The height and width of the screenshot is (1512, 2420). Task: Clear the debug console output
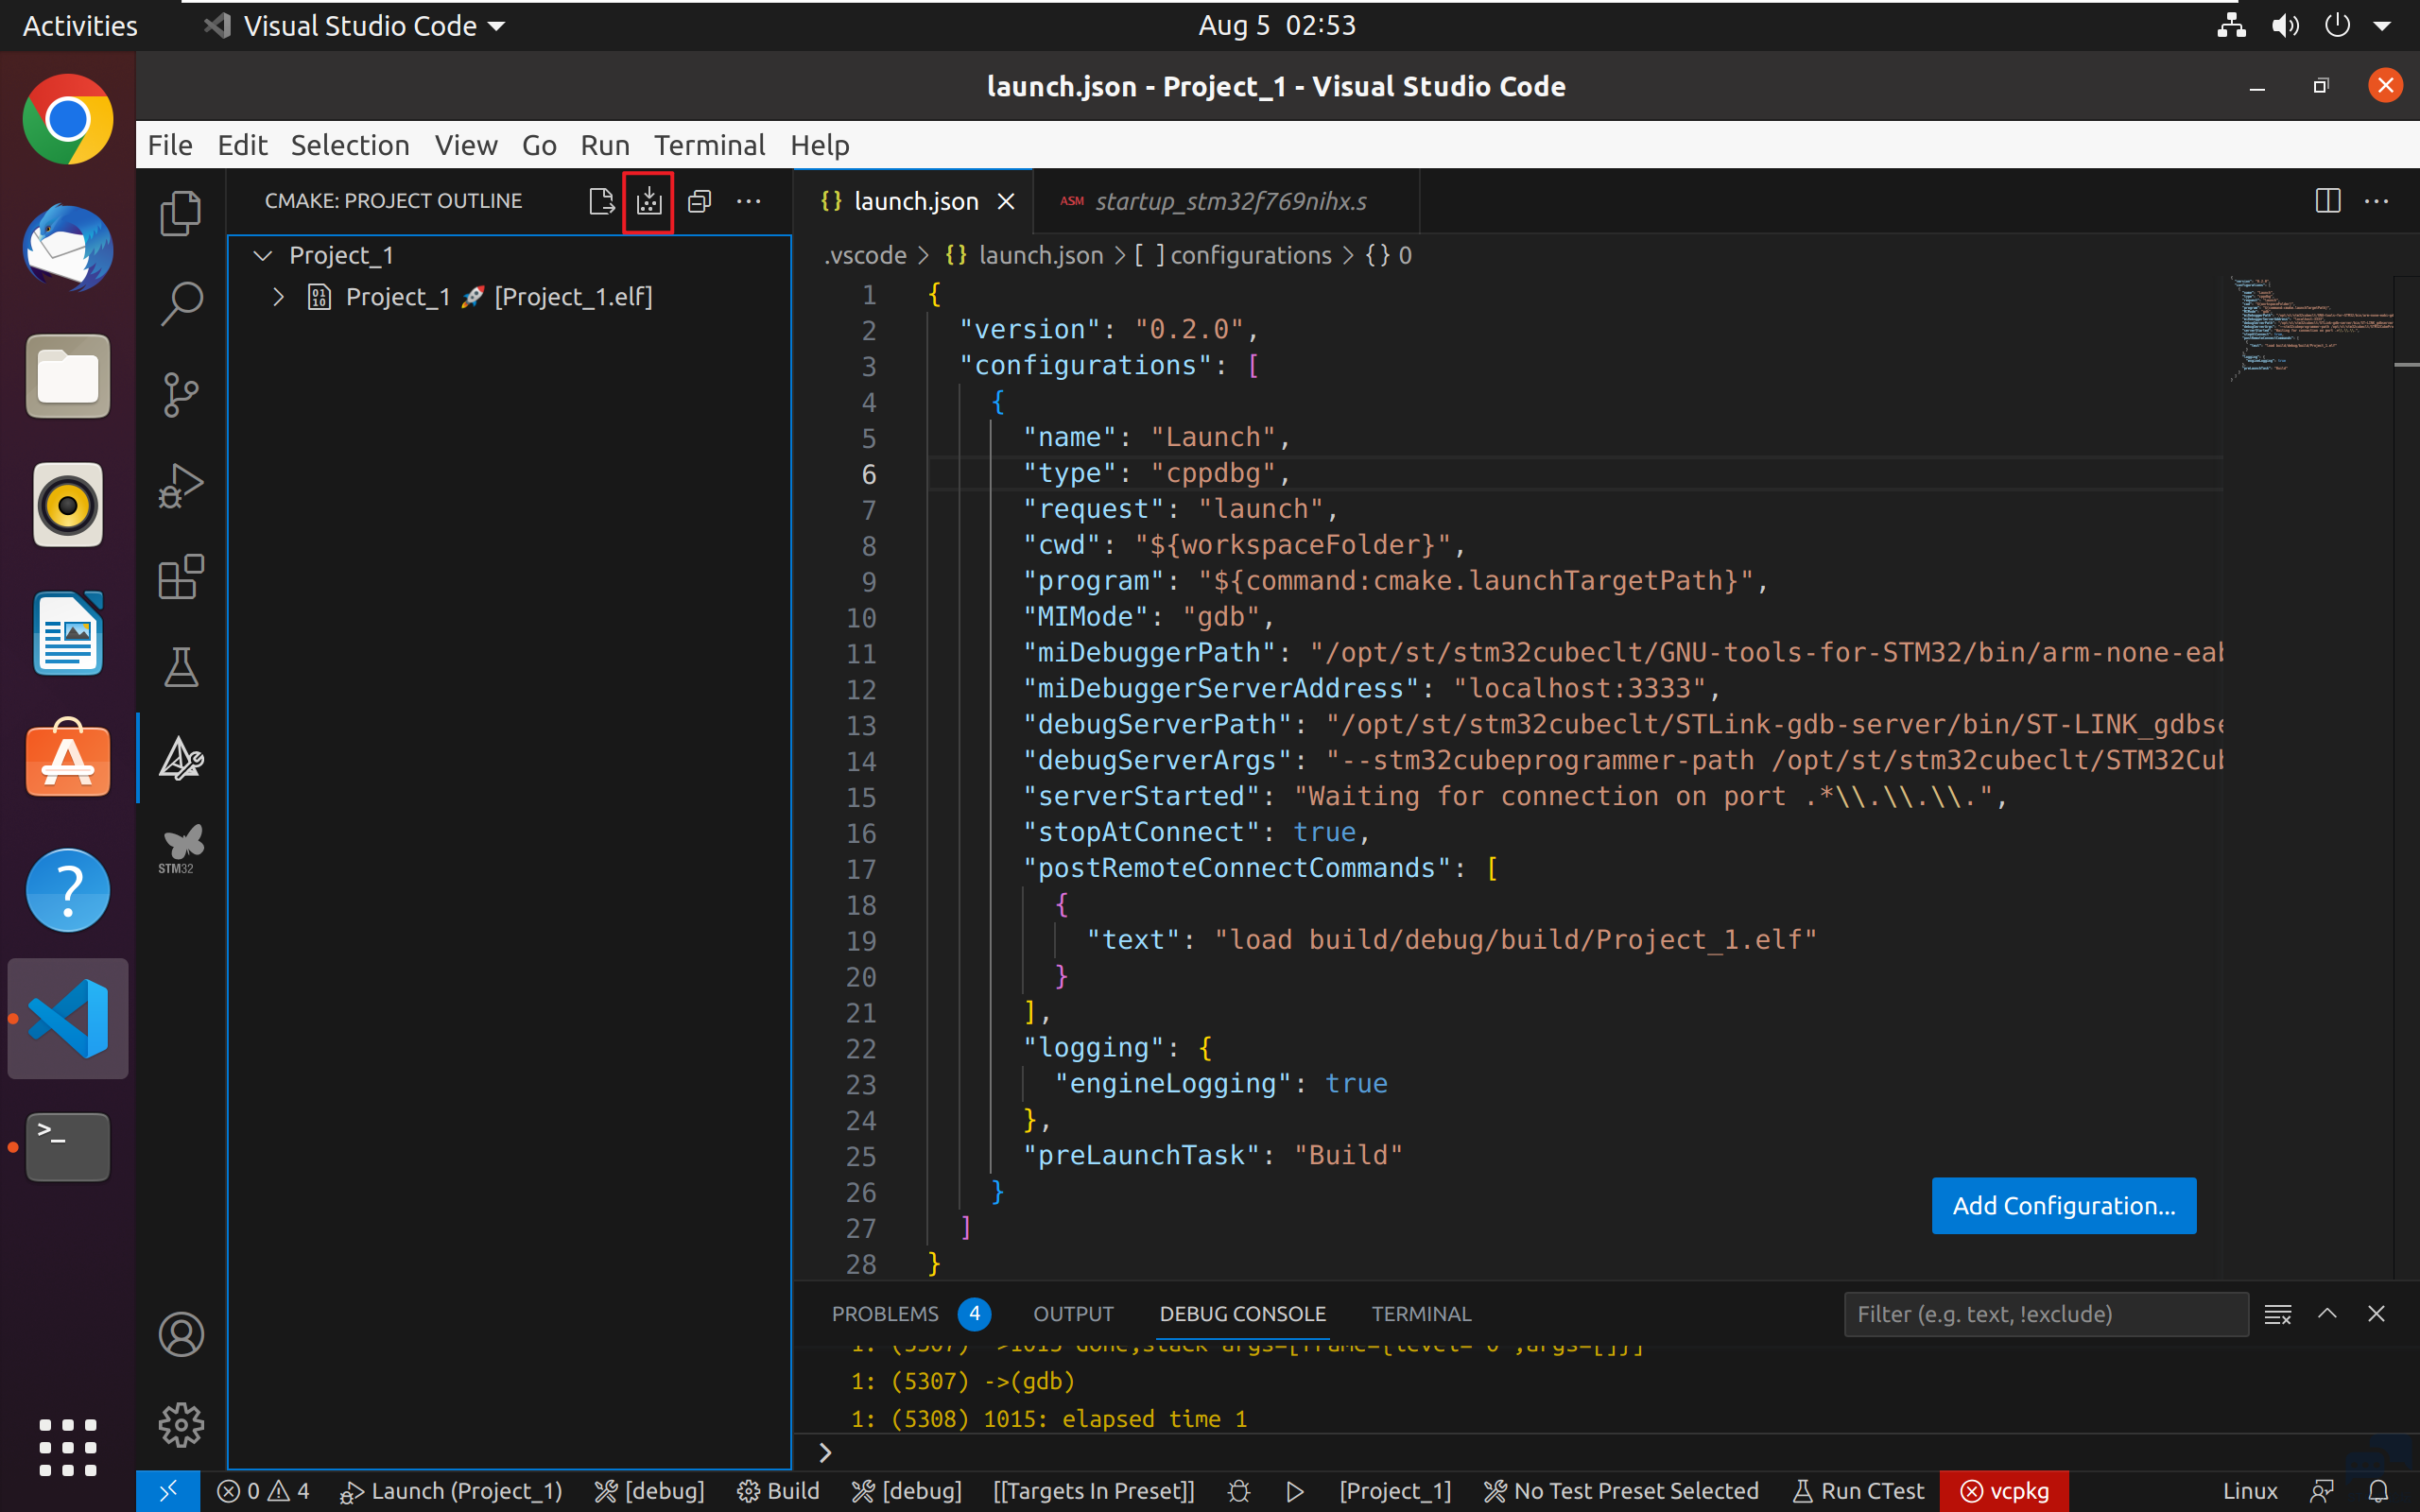pyautogui.click(x=2278, y=1314)
